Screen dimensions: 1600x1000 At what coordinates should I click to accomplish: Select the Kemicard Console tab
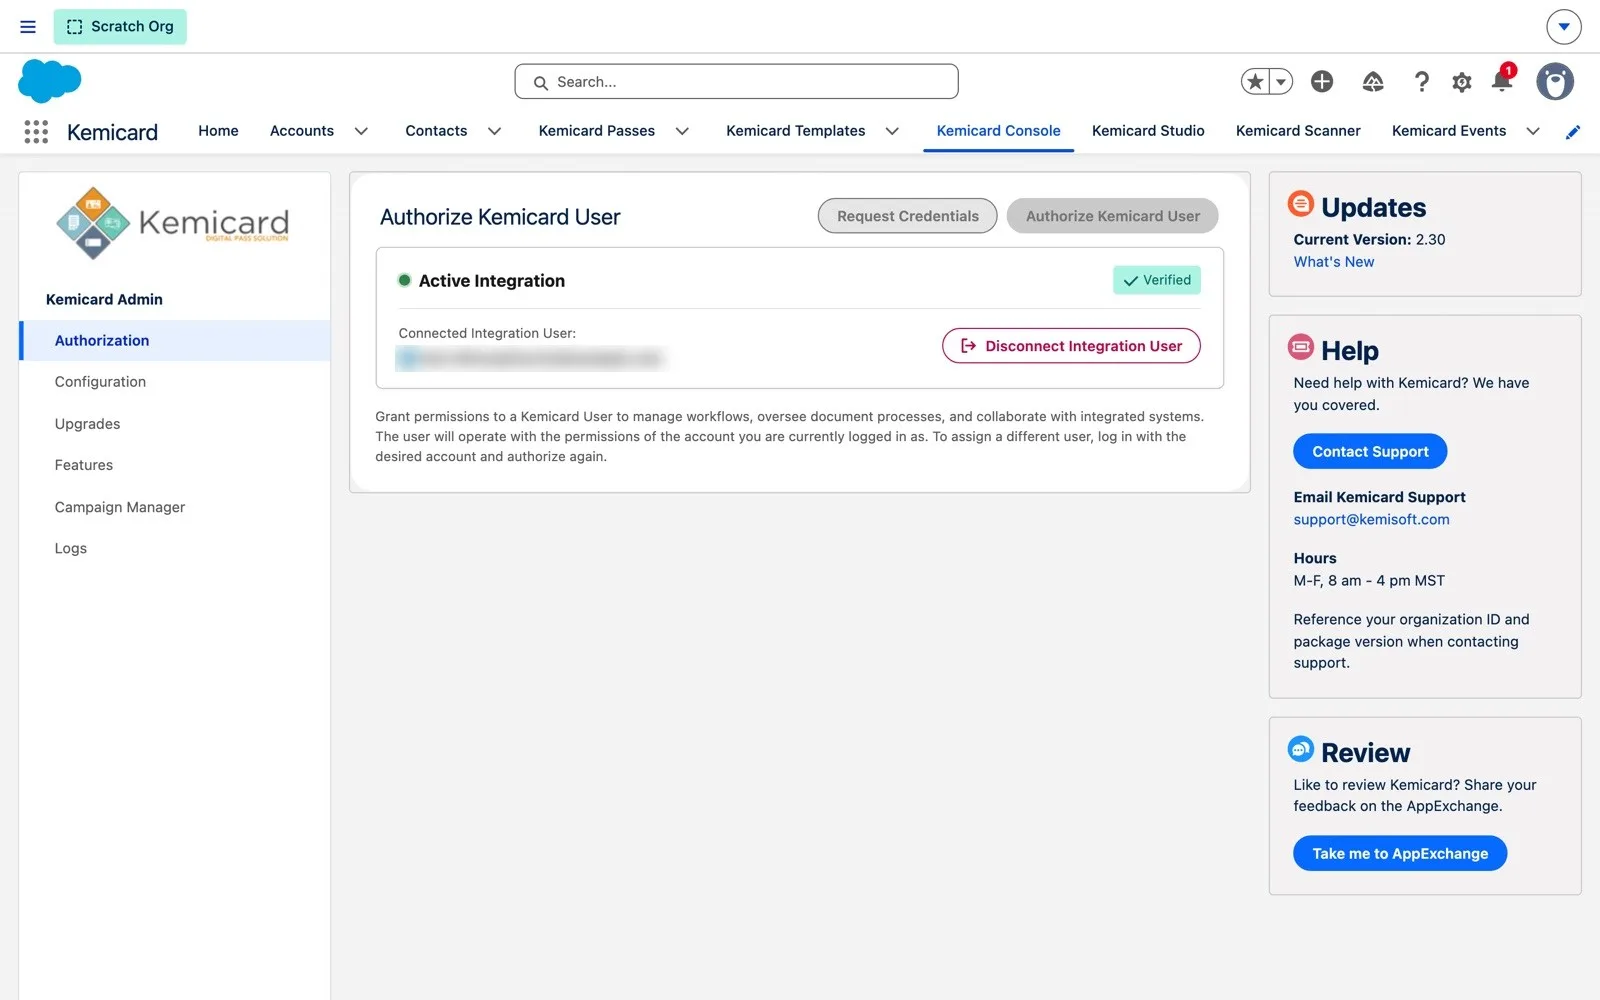coord(998,131)
